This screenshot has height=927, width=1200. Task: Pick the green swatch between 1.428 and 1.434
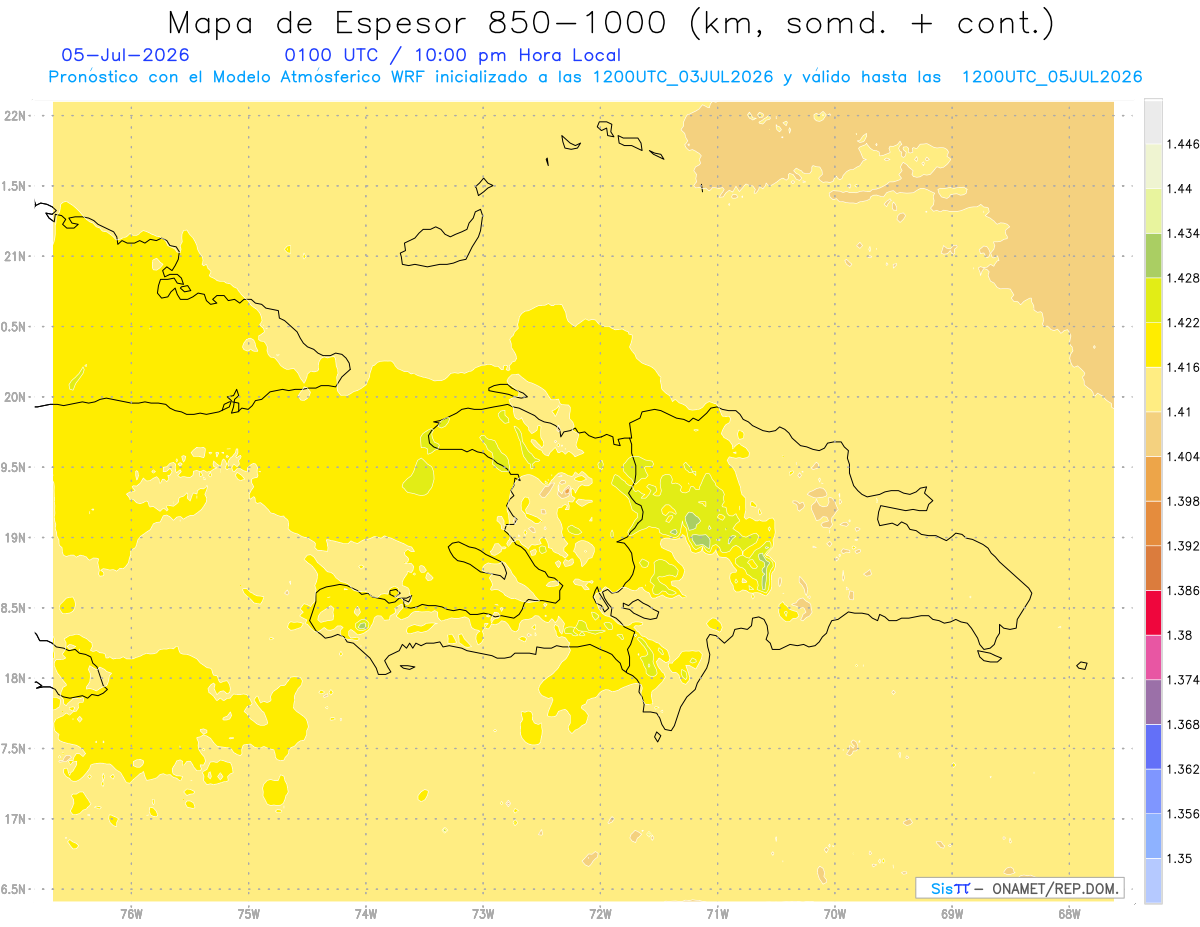click(1153, 255)
